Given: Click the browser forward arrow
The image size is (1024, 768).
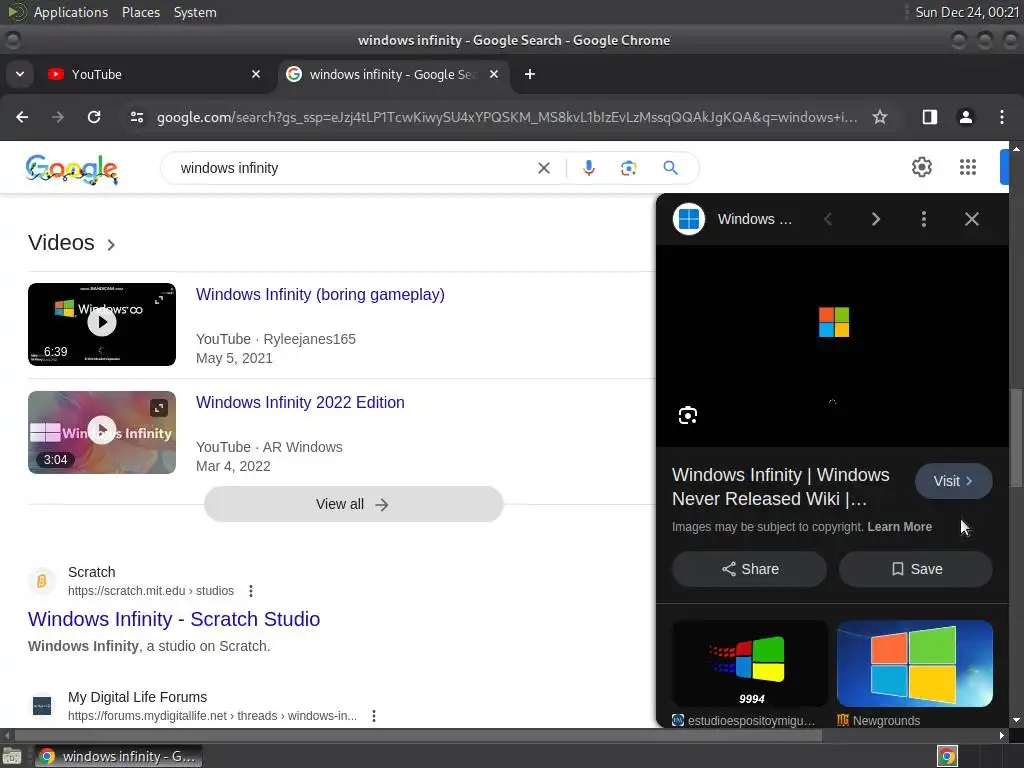Looking at the screenshot, I should tap(58, 117).
